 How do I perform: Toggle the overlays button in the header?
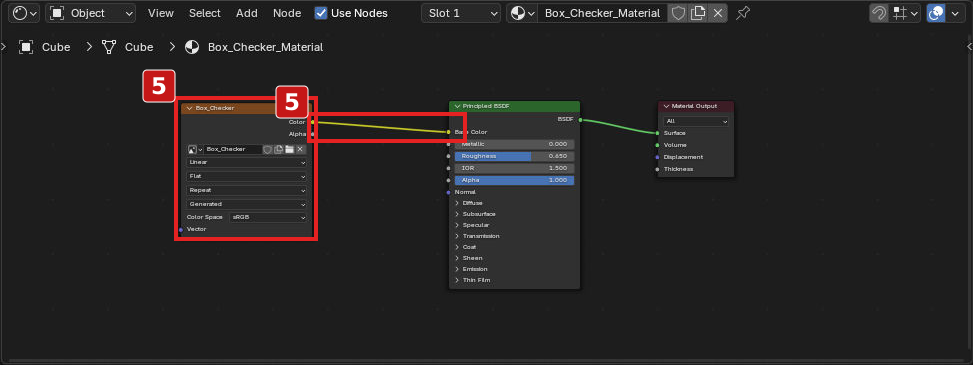tap(936, 13)
